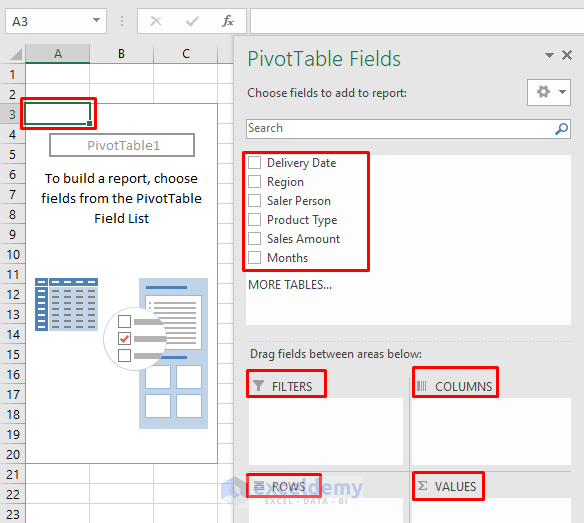The height and width of the screenshot is (523, 584).
Task: Select column C header
Action: (185, 54)
